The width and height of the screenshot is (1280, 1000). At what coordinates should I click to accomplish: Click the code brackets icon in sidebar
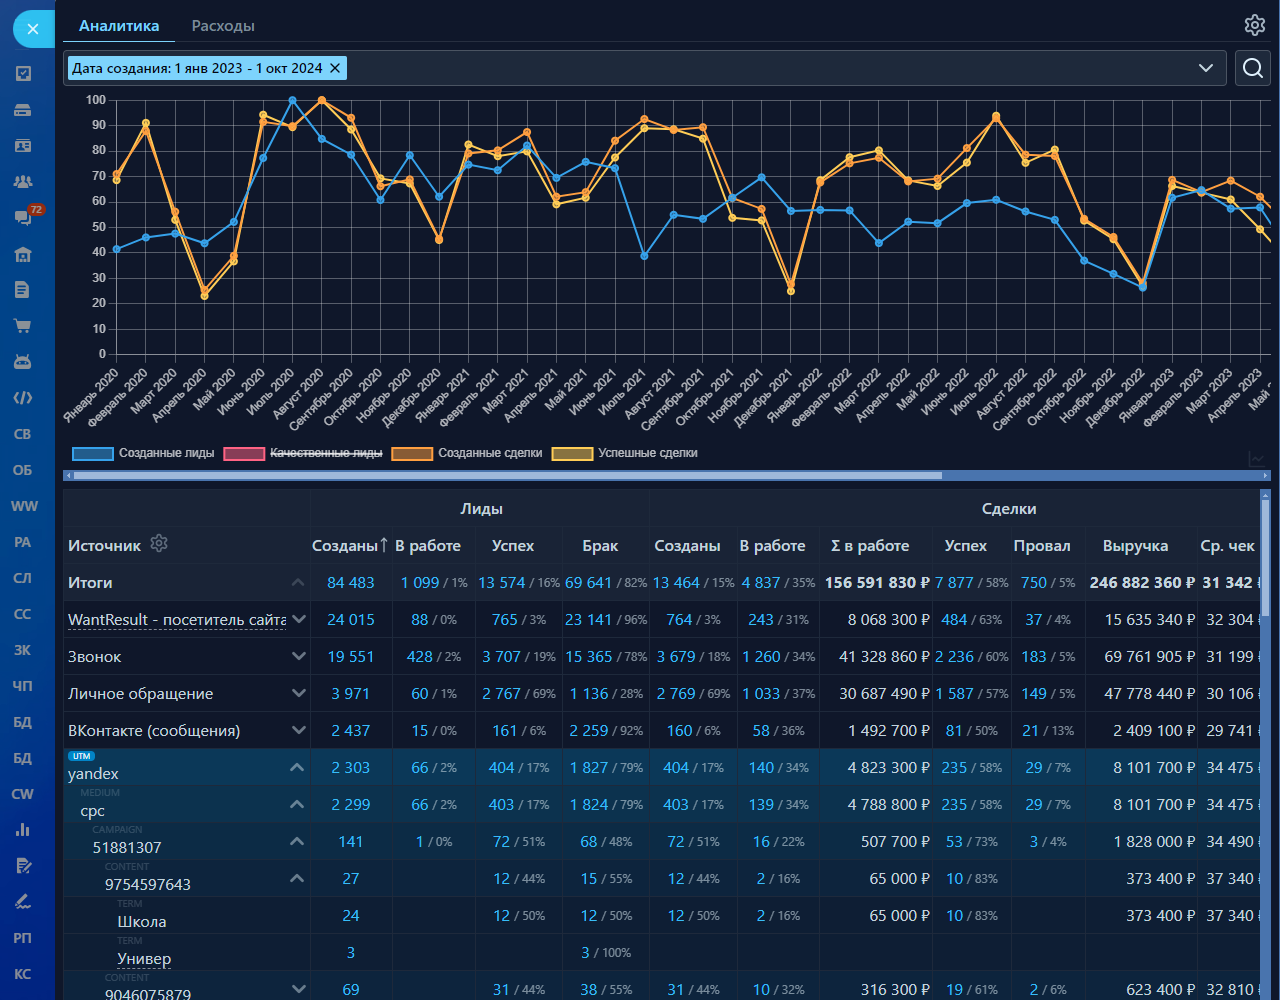(23, 398)
